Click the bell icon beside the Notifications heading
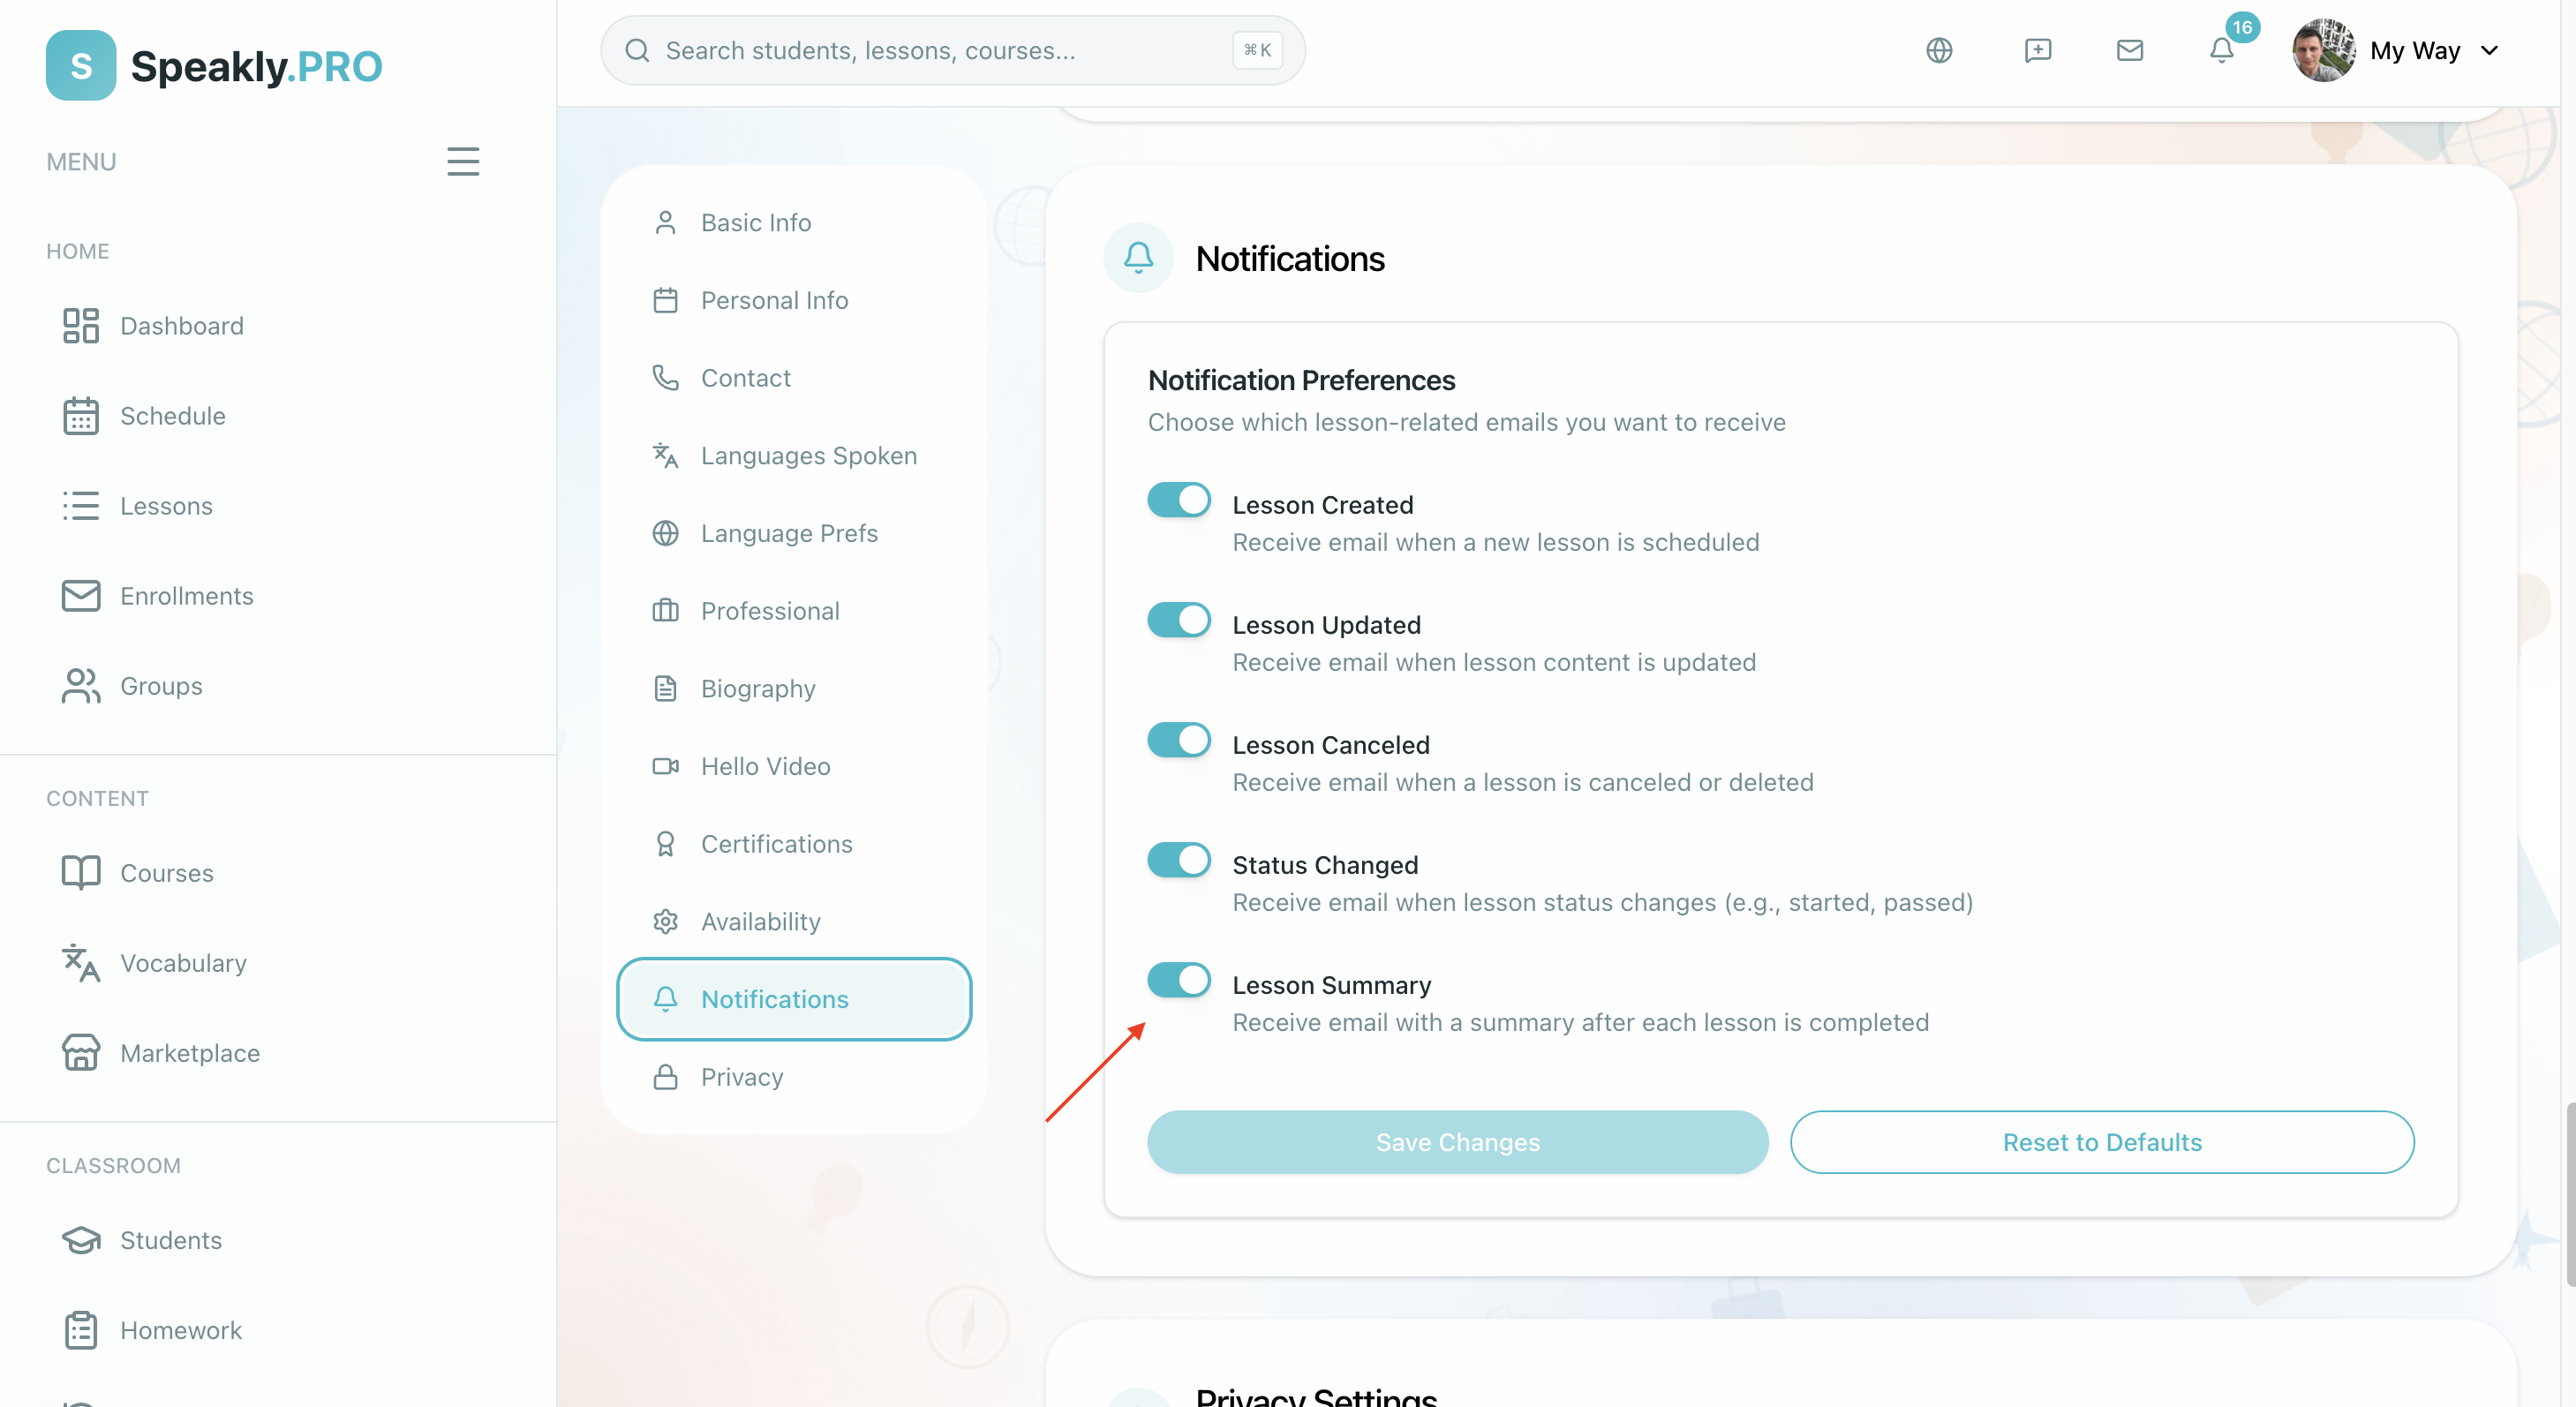The width and height of the screenshot is (2576, 1407). [1138, 258]
